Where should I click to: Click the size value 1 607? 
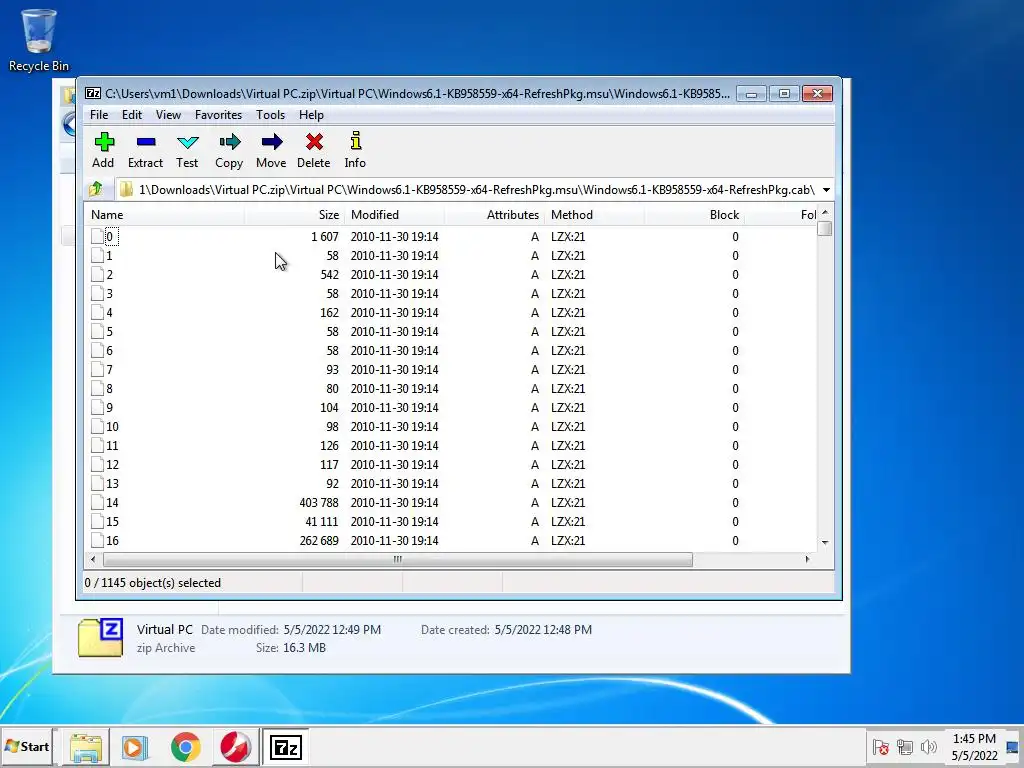point(325,236)
